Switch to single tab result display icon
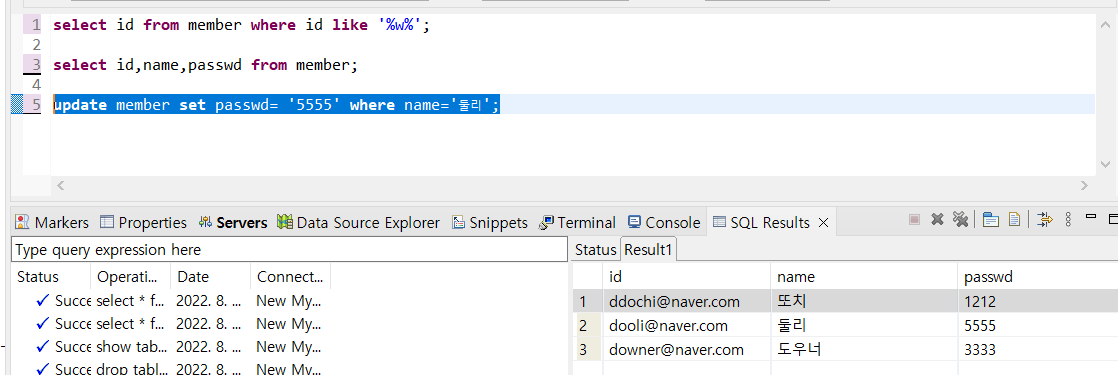Image resolution: width=1118 pixels, height=375 pixels. 990,220
